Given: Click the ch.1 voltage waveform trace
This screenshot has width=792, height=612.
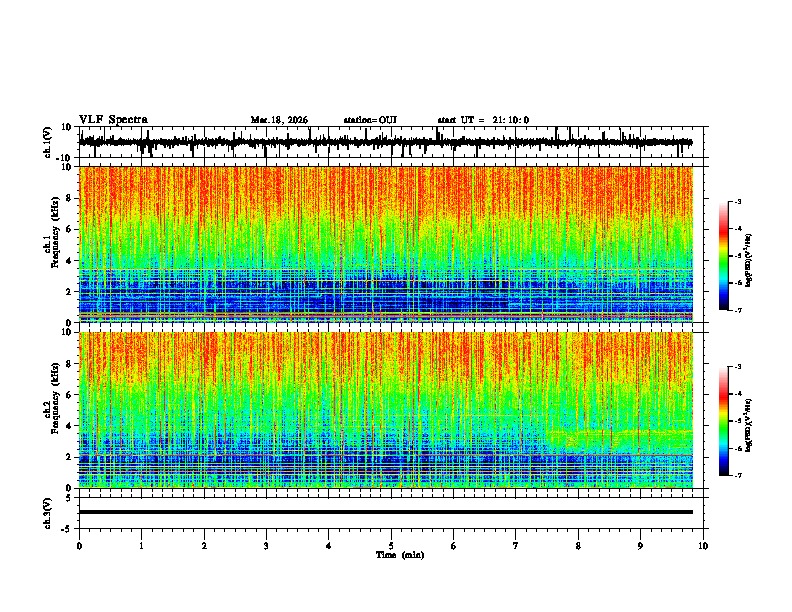Looking at the screenshot, I should (386, 142).
